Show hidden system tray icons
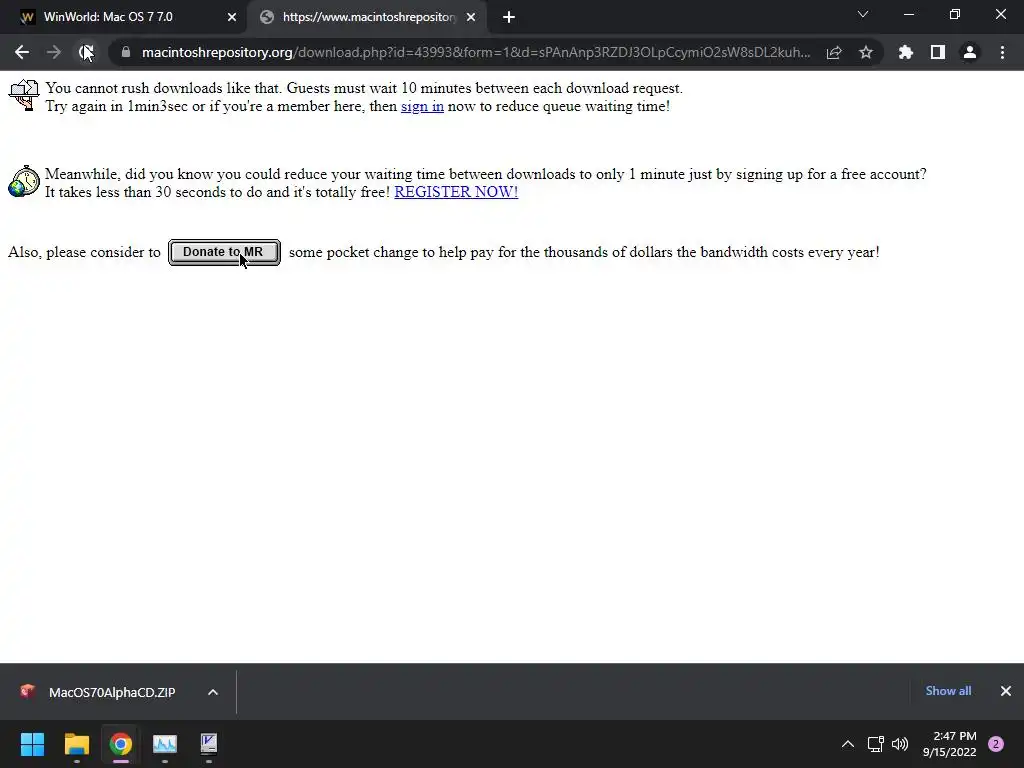 [848, 744]
